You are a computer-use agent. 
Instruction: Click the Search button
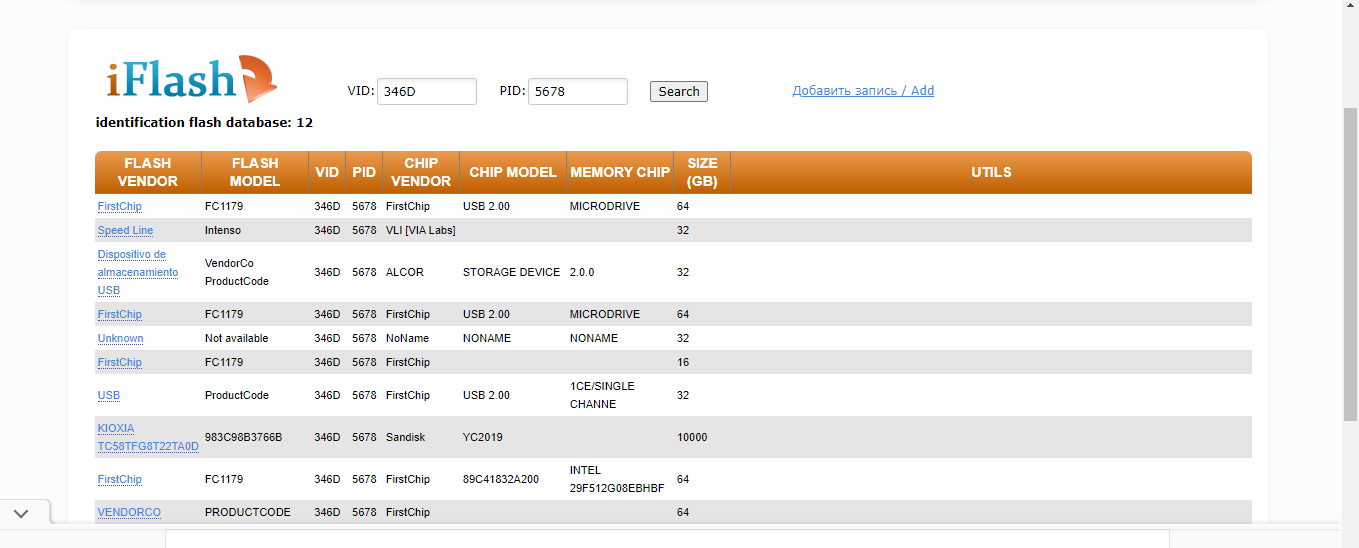pyautogui.click(x=679, y=91)
